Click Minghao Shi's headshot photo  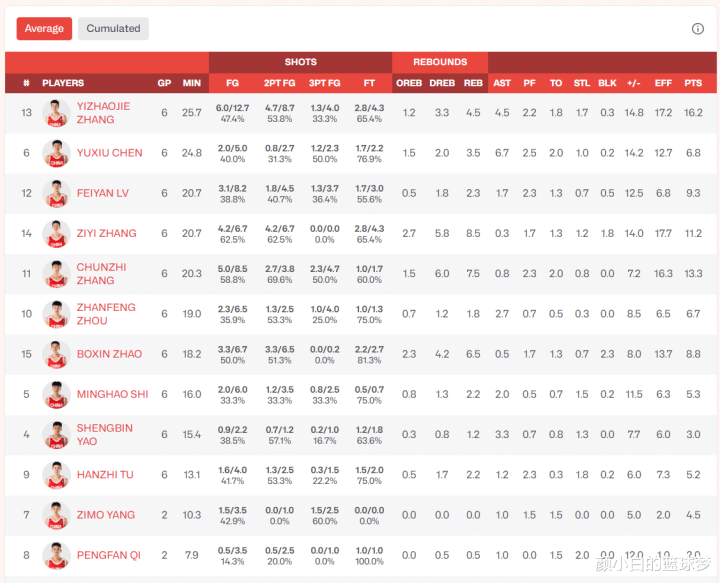click(x=56, y=395)
